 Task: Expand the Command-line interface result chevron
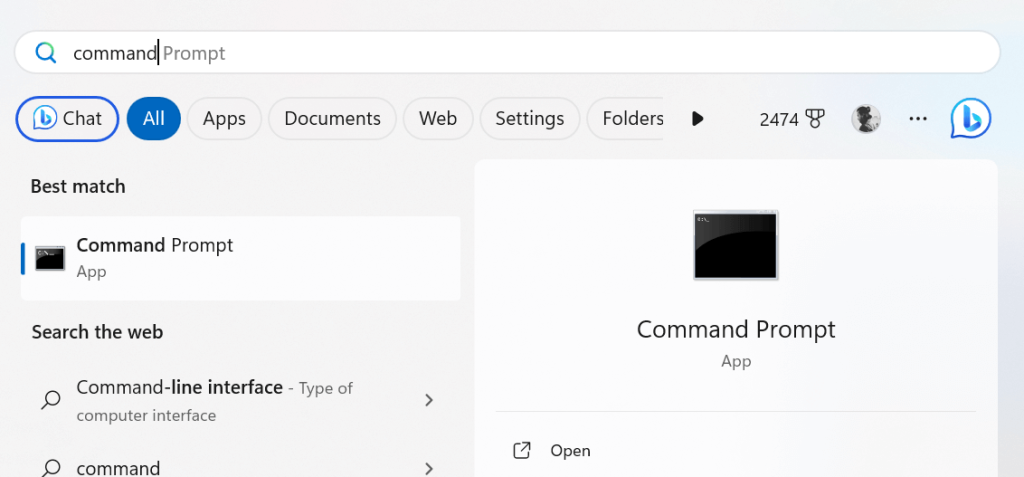click(429, 400)
